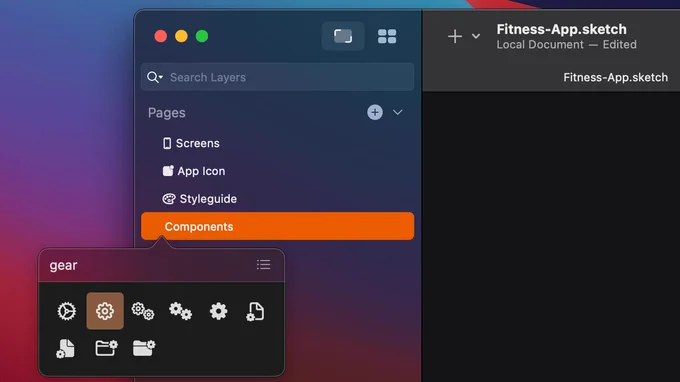680x382 pixels.
Task: Select the highlighted outlined gear symbol
Action: pos(105,311)
